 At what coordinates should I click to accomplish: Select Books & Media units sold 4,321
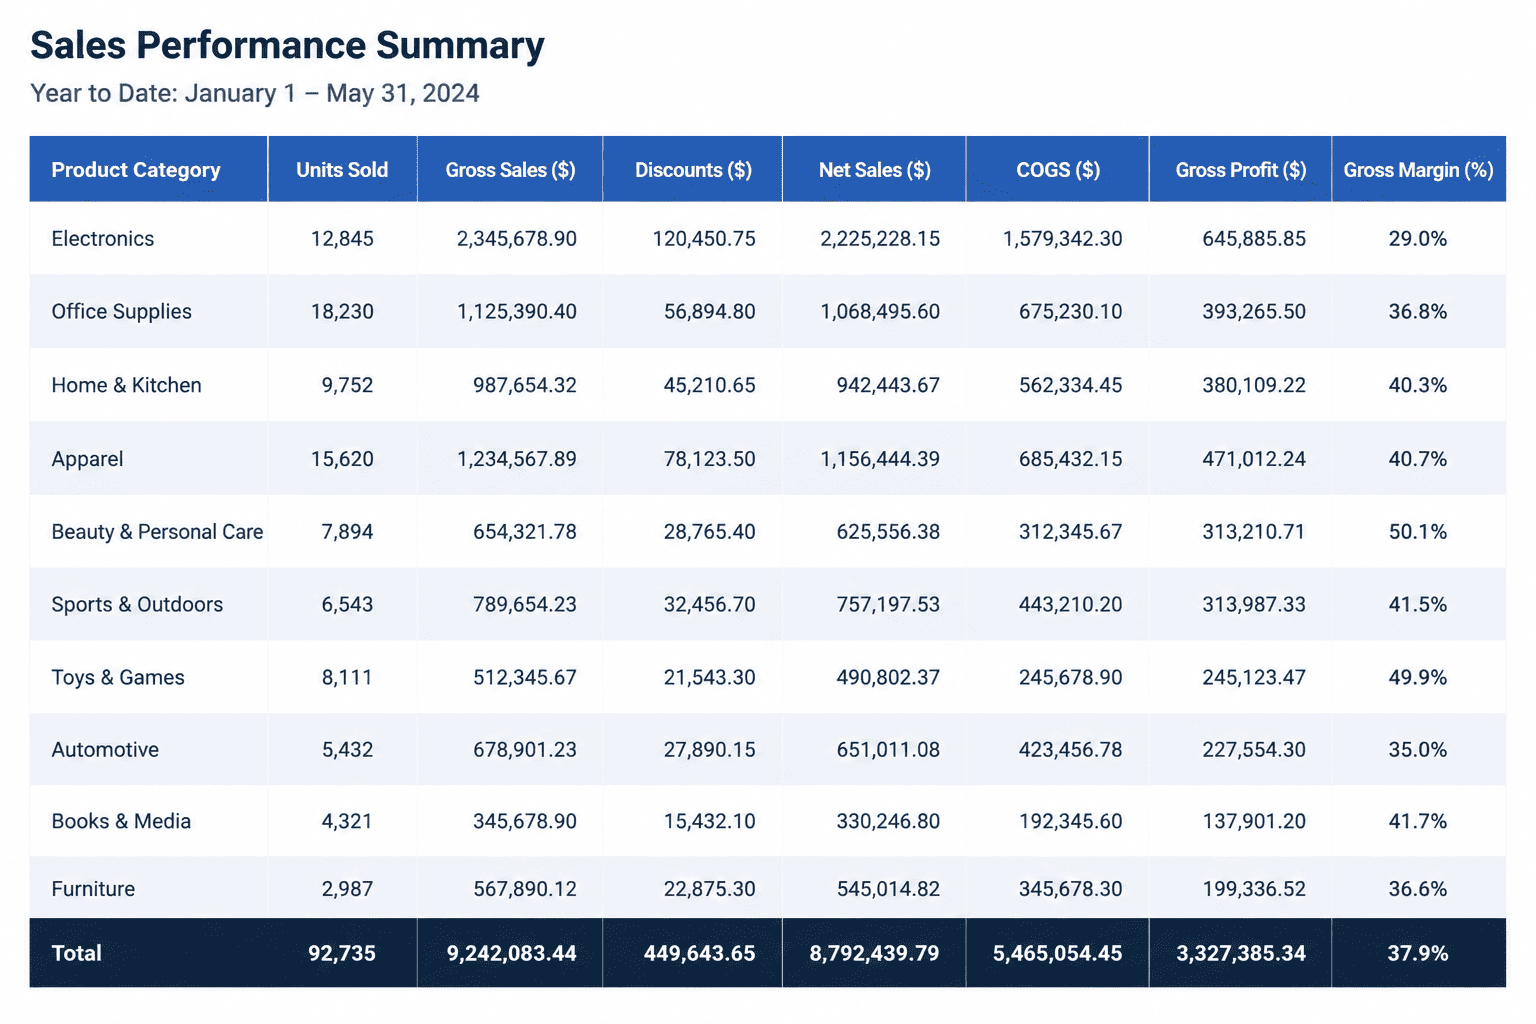click(x=347, y=822)
